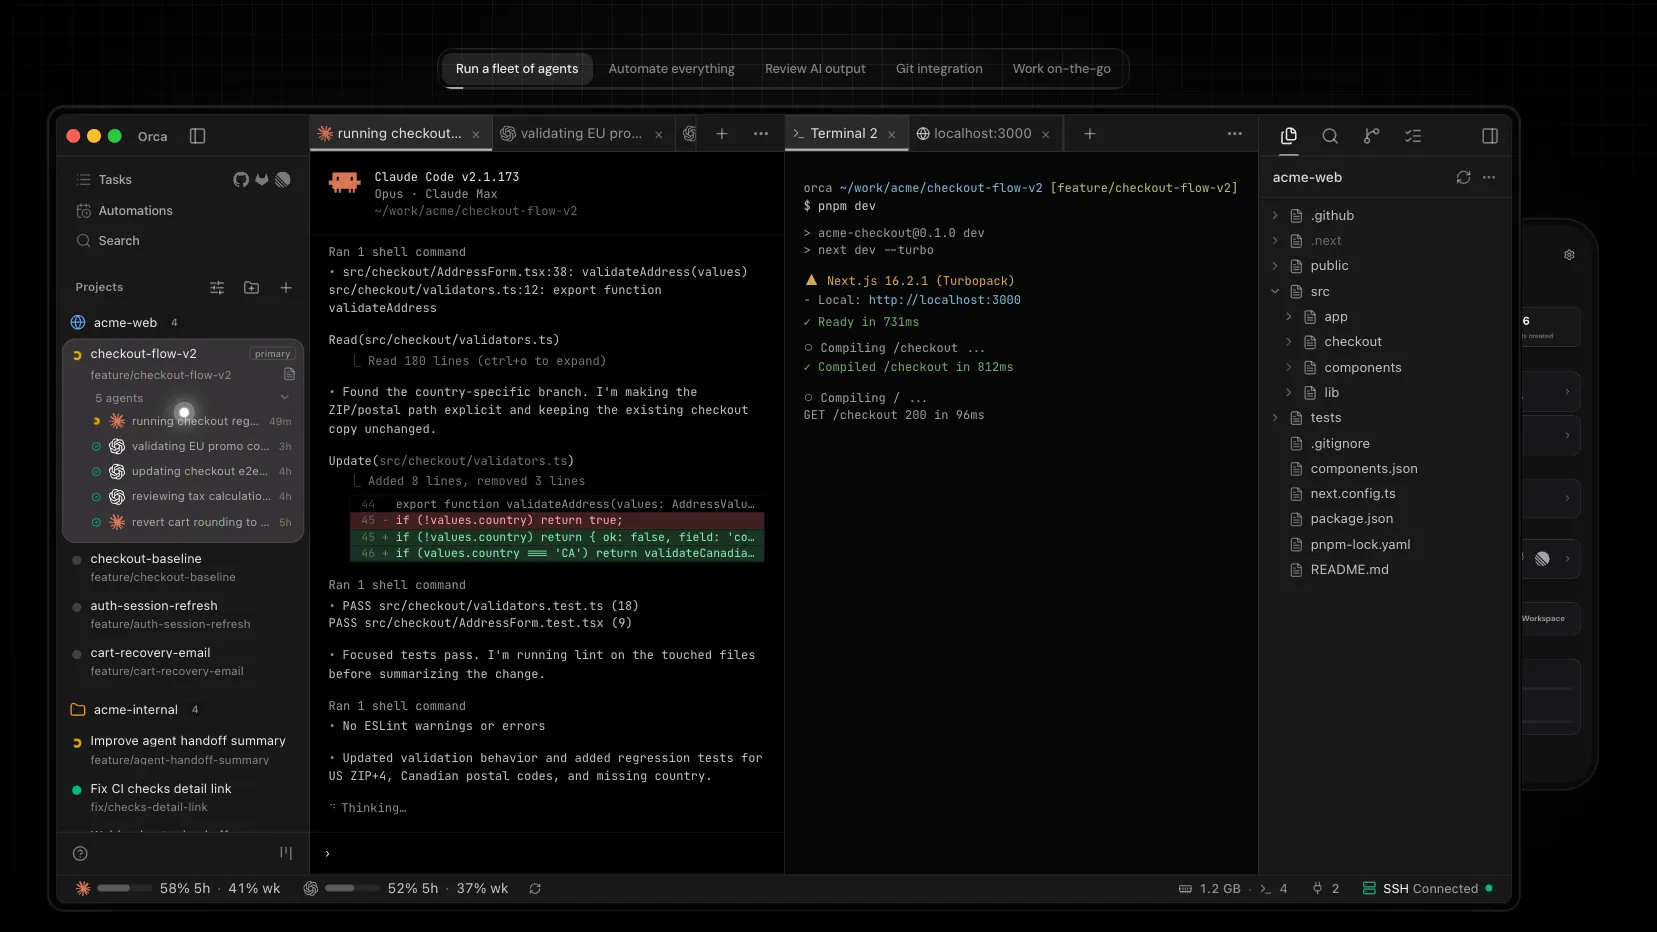Viewport: 1657px width, 932px height.
Task: Close the localhost:3000 tab
Action: point(1046,135)
